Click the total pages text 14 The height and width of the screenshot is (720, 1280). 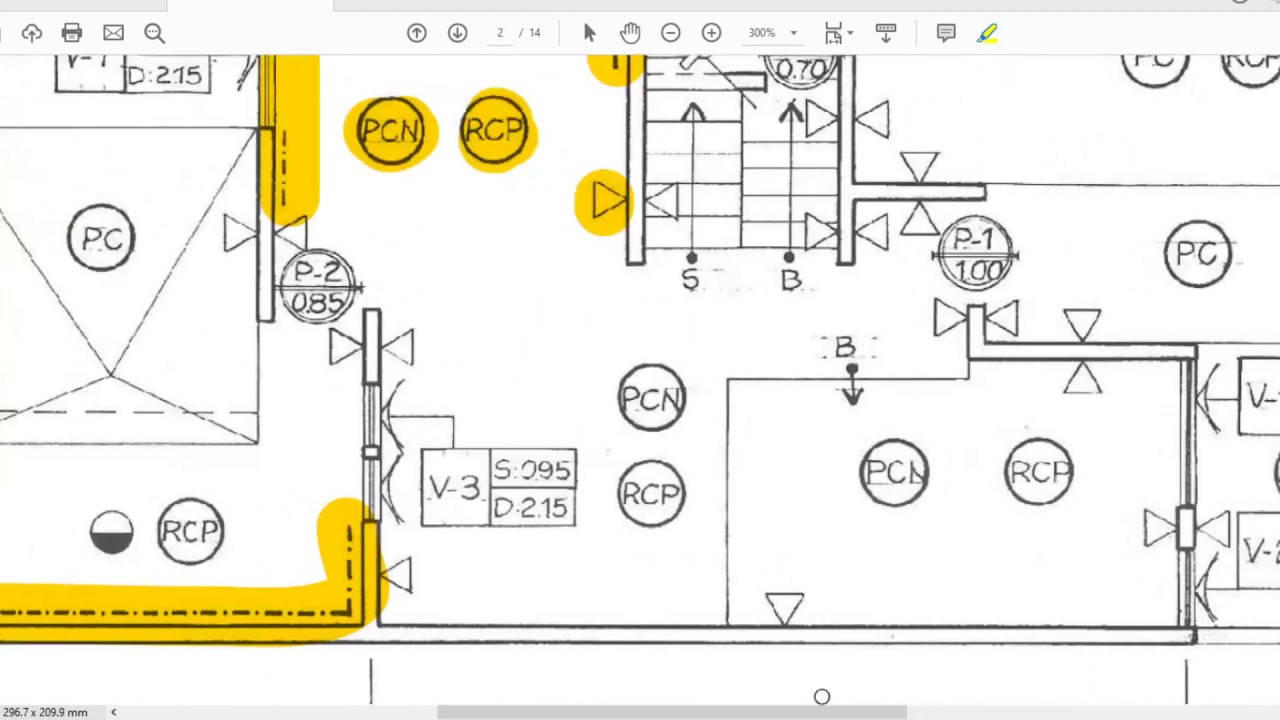point(535,33)
